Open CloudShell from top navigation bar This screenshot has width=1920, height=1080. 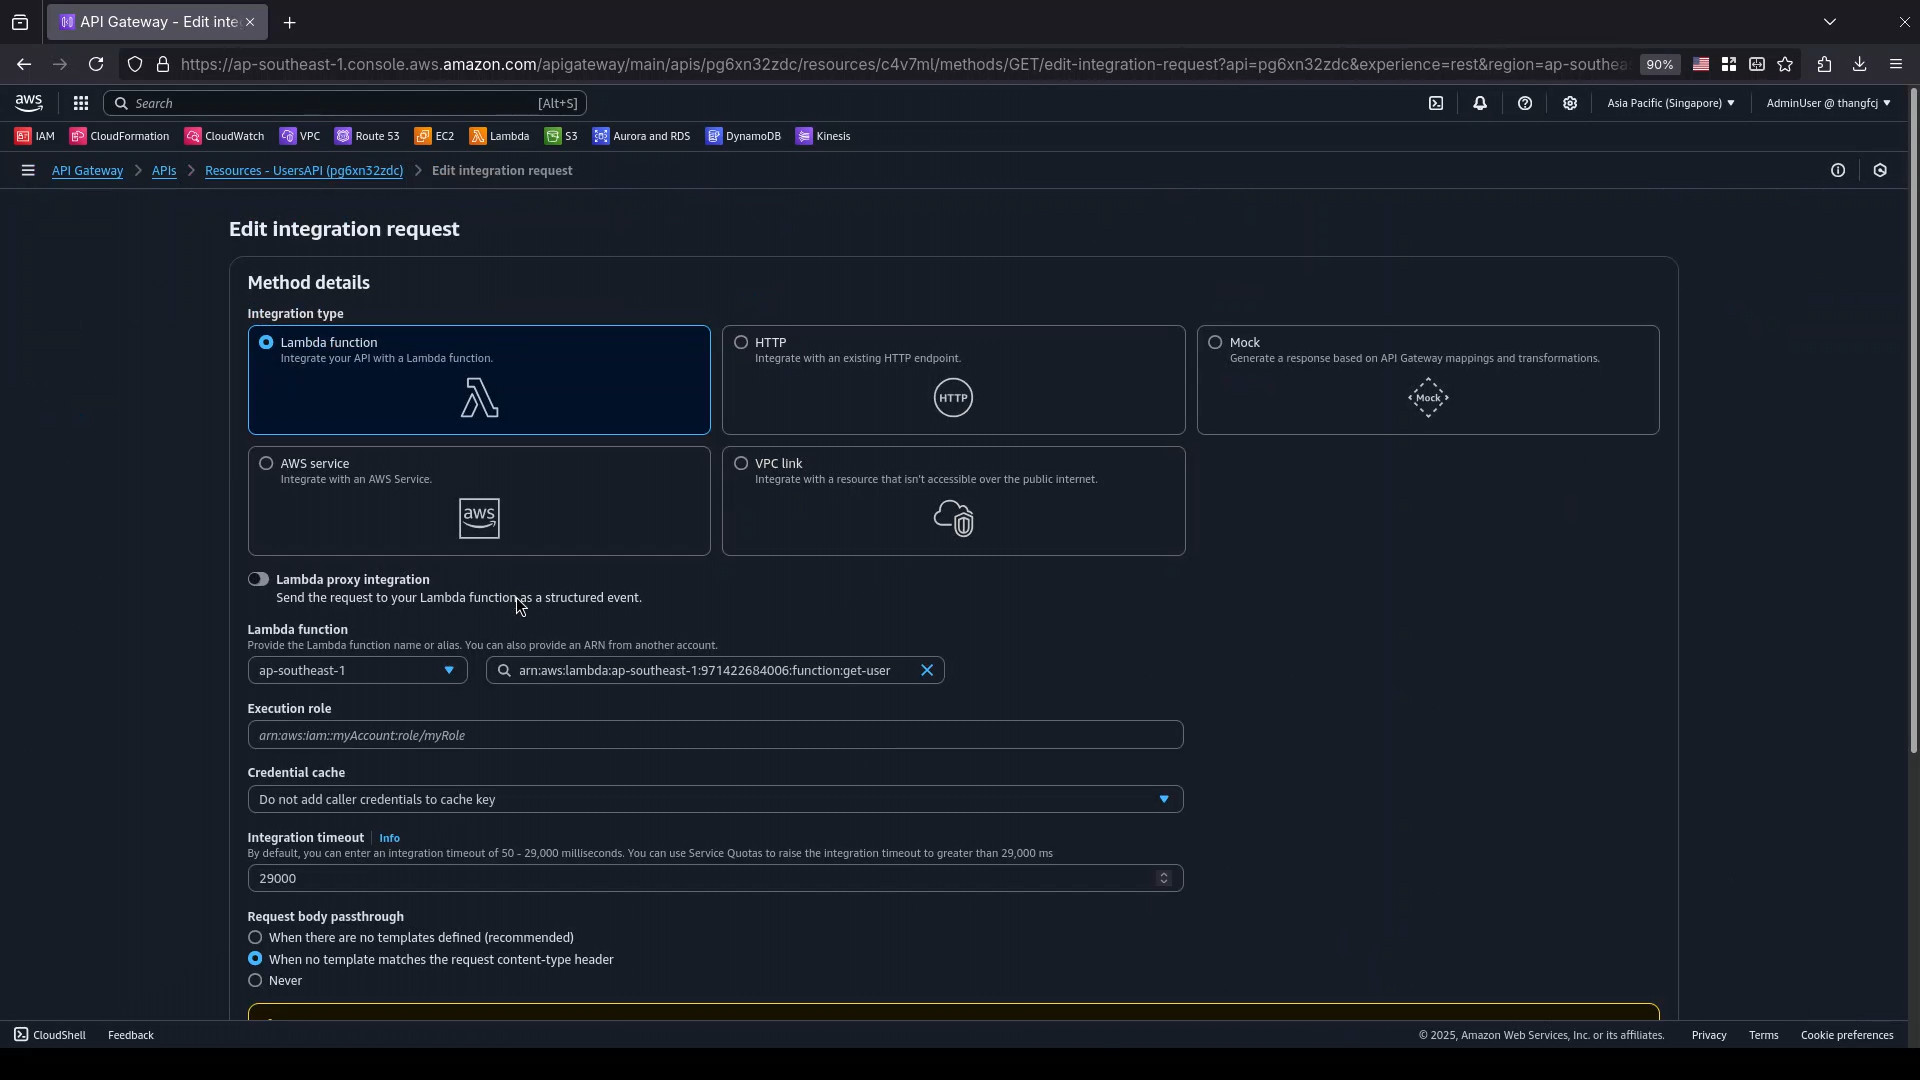pos(1436,103)
